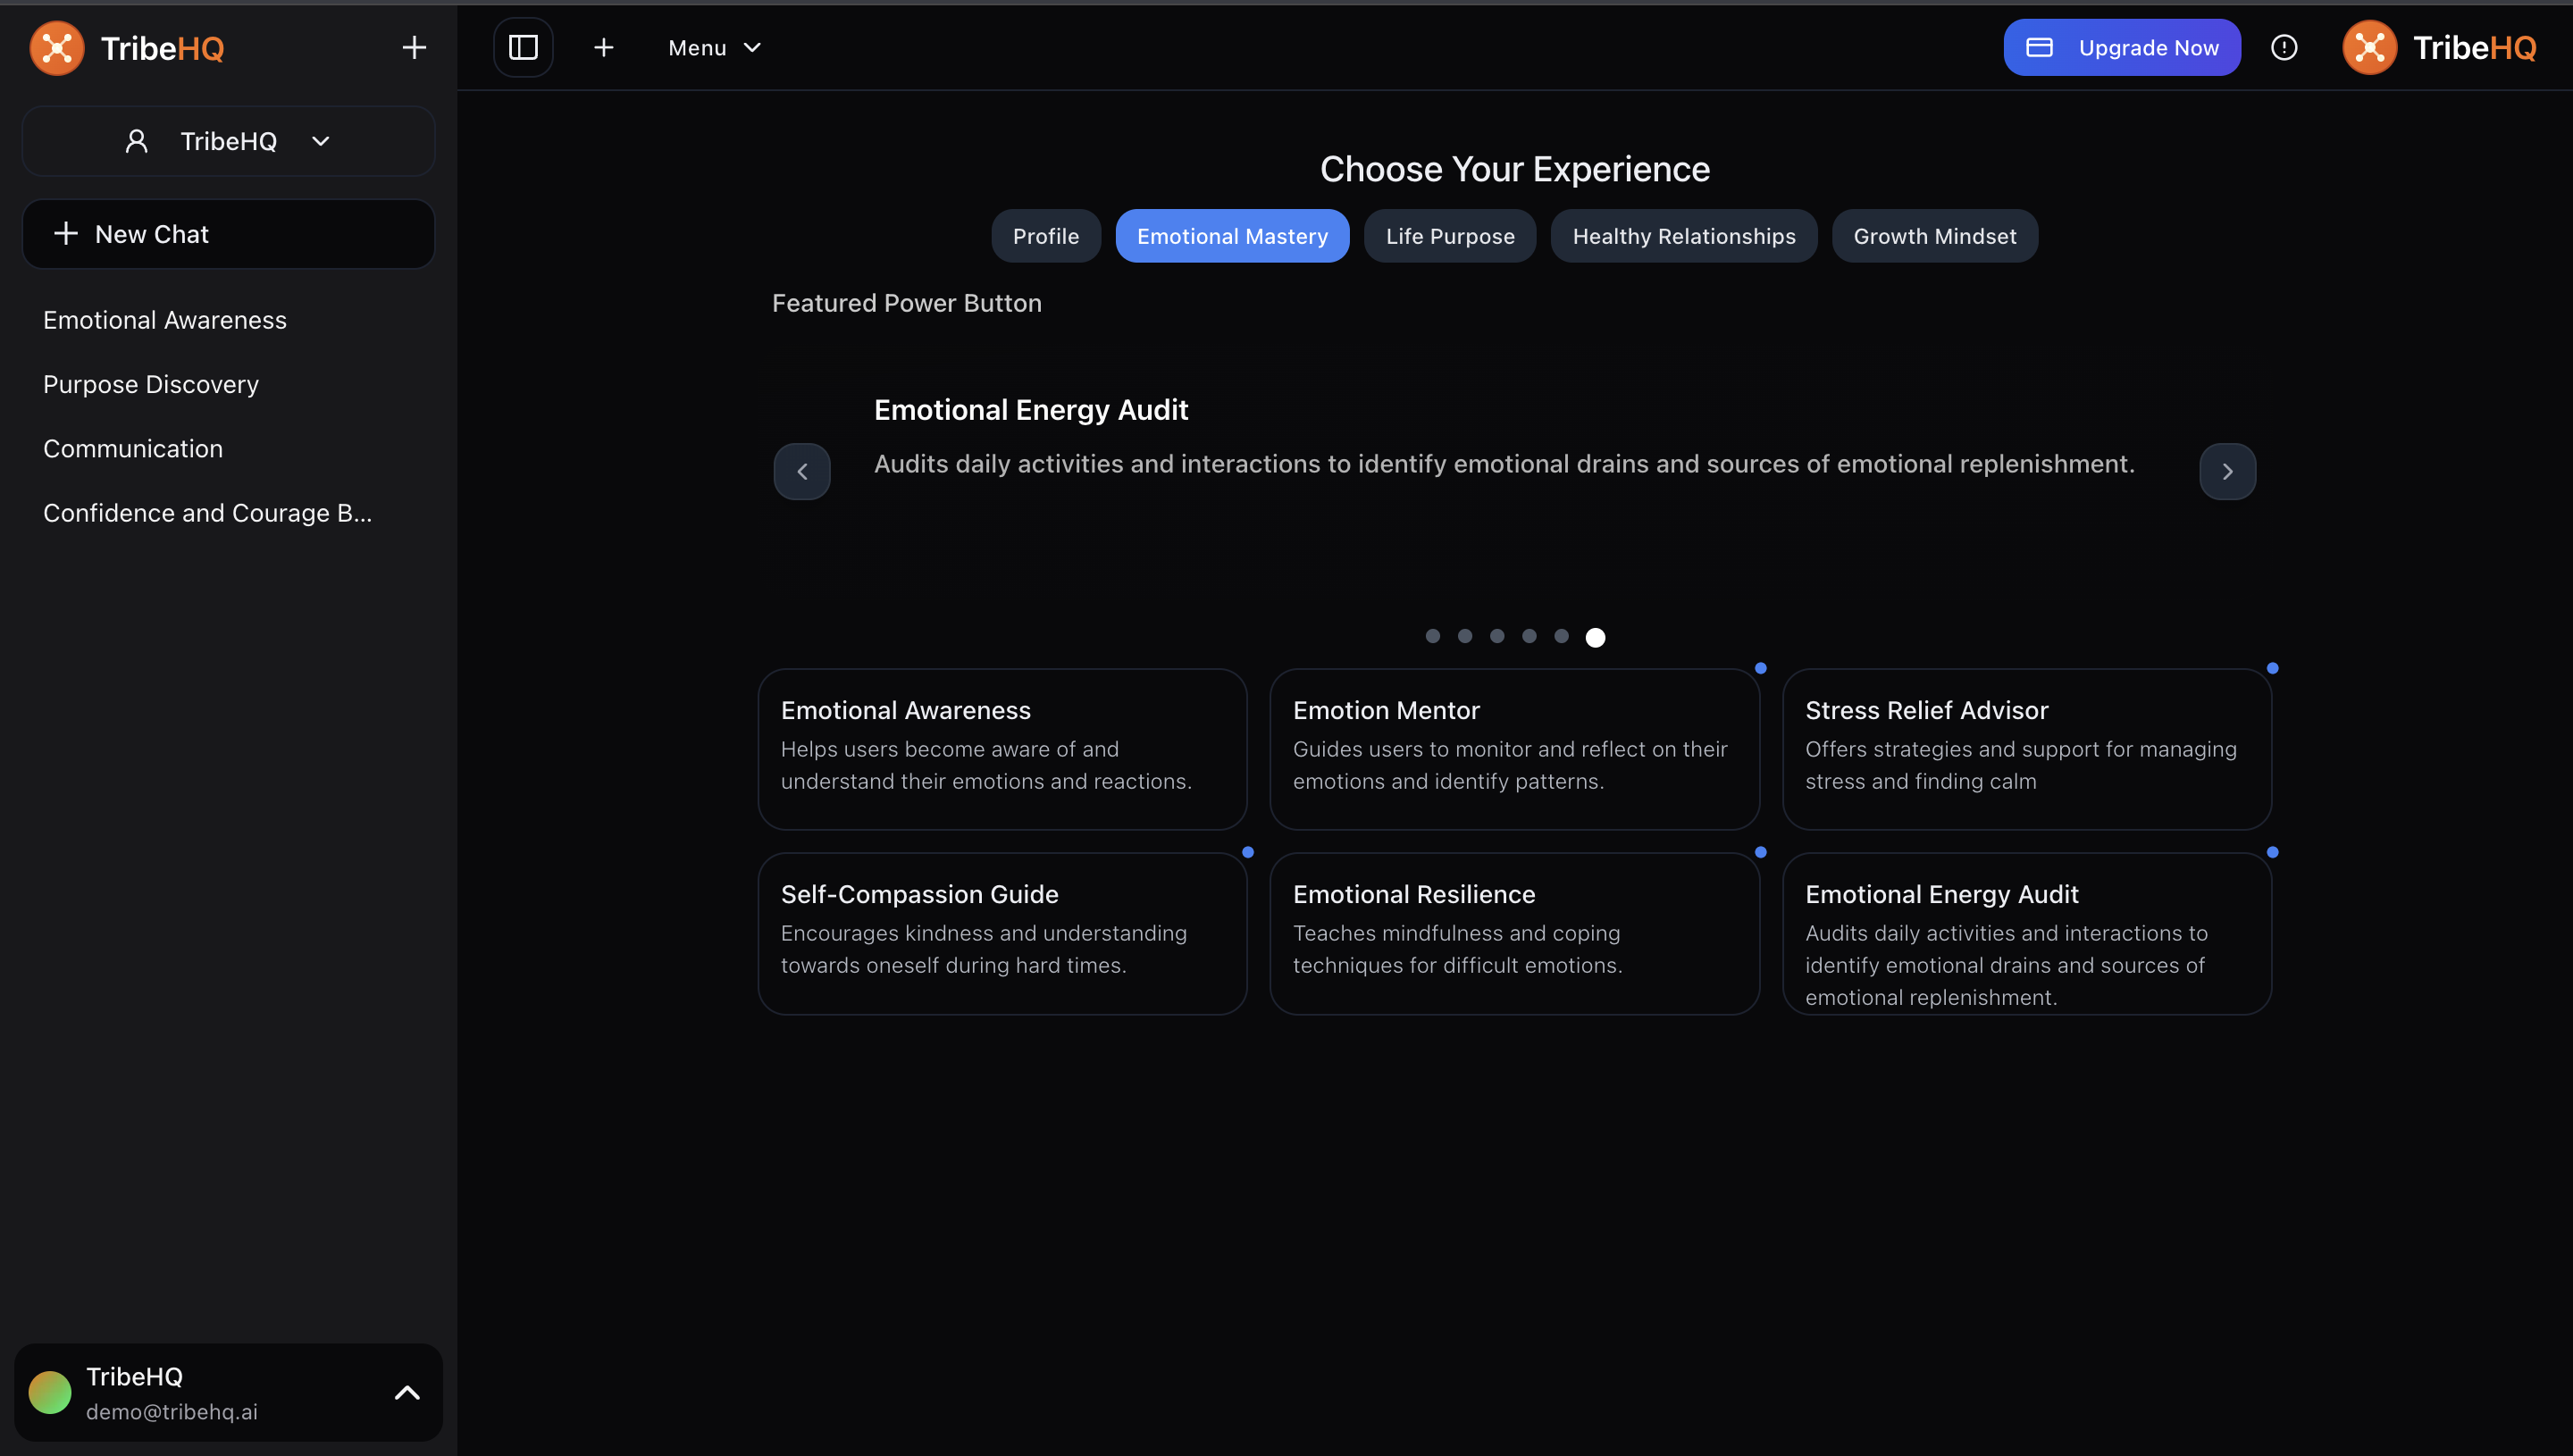
Task: Go to the next featured power button
Action: [x=2227, y=471]
